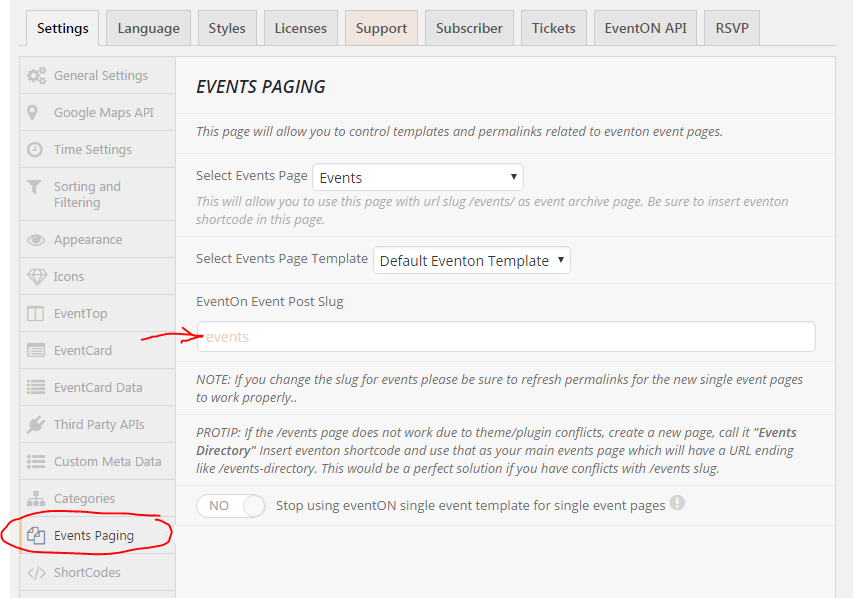Image resolution: width=853 pixels, height=598 pixels.
Task: Open Third Party APIs section
Action: (98, 424)
